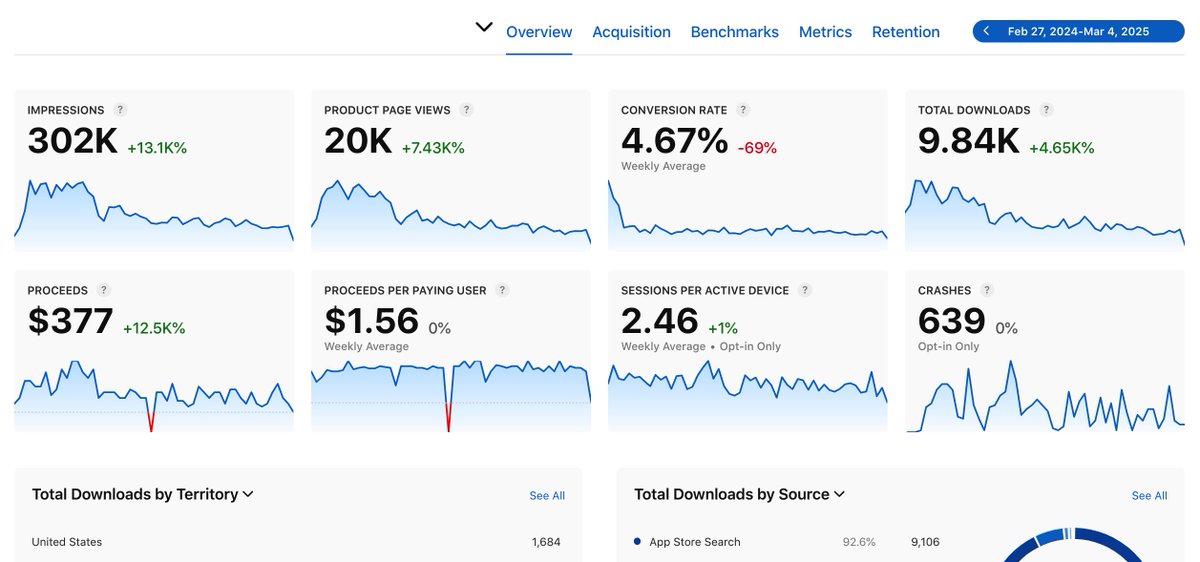Click the +4.65K% downloads change

coord(1062,148)
